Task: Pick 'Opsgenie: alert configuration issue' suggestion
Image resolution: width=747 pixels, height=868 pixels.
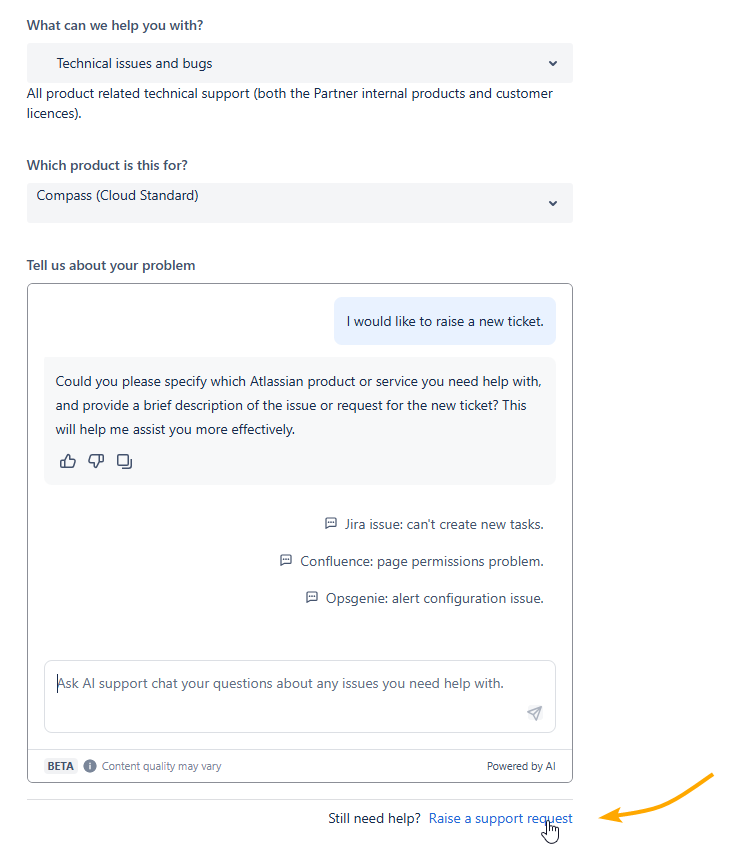Action: point(435,598)
